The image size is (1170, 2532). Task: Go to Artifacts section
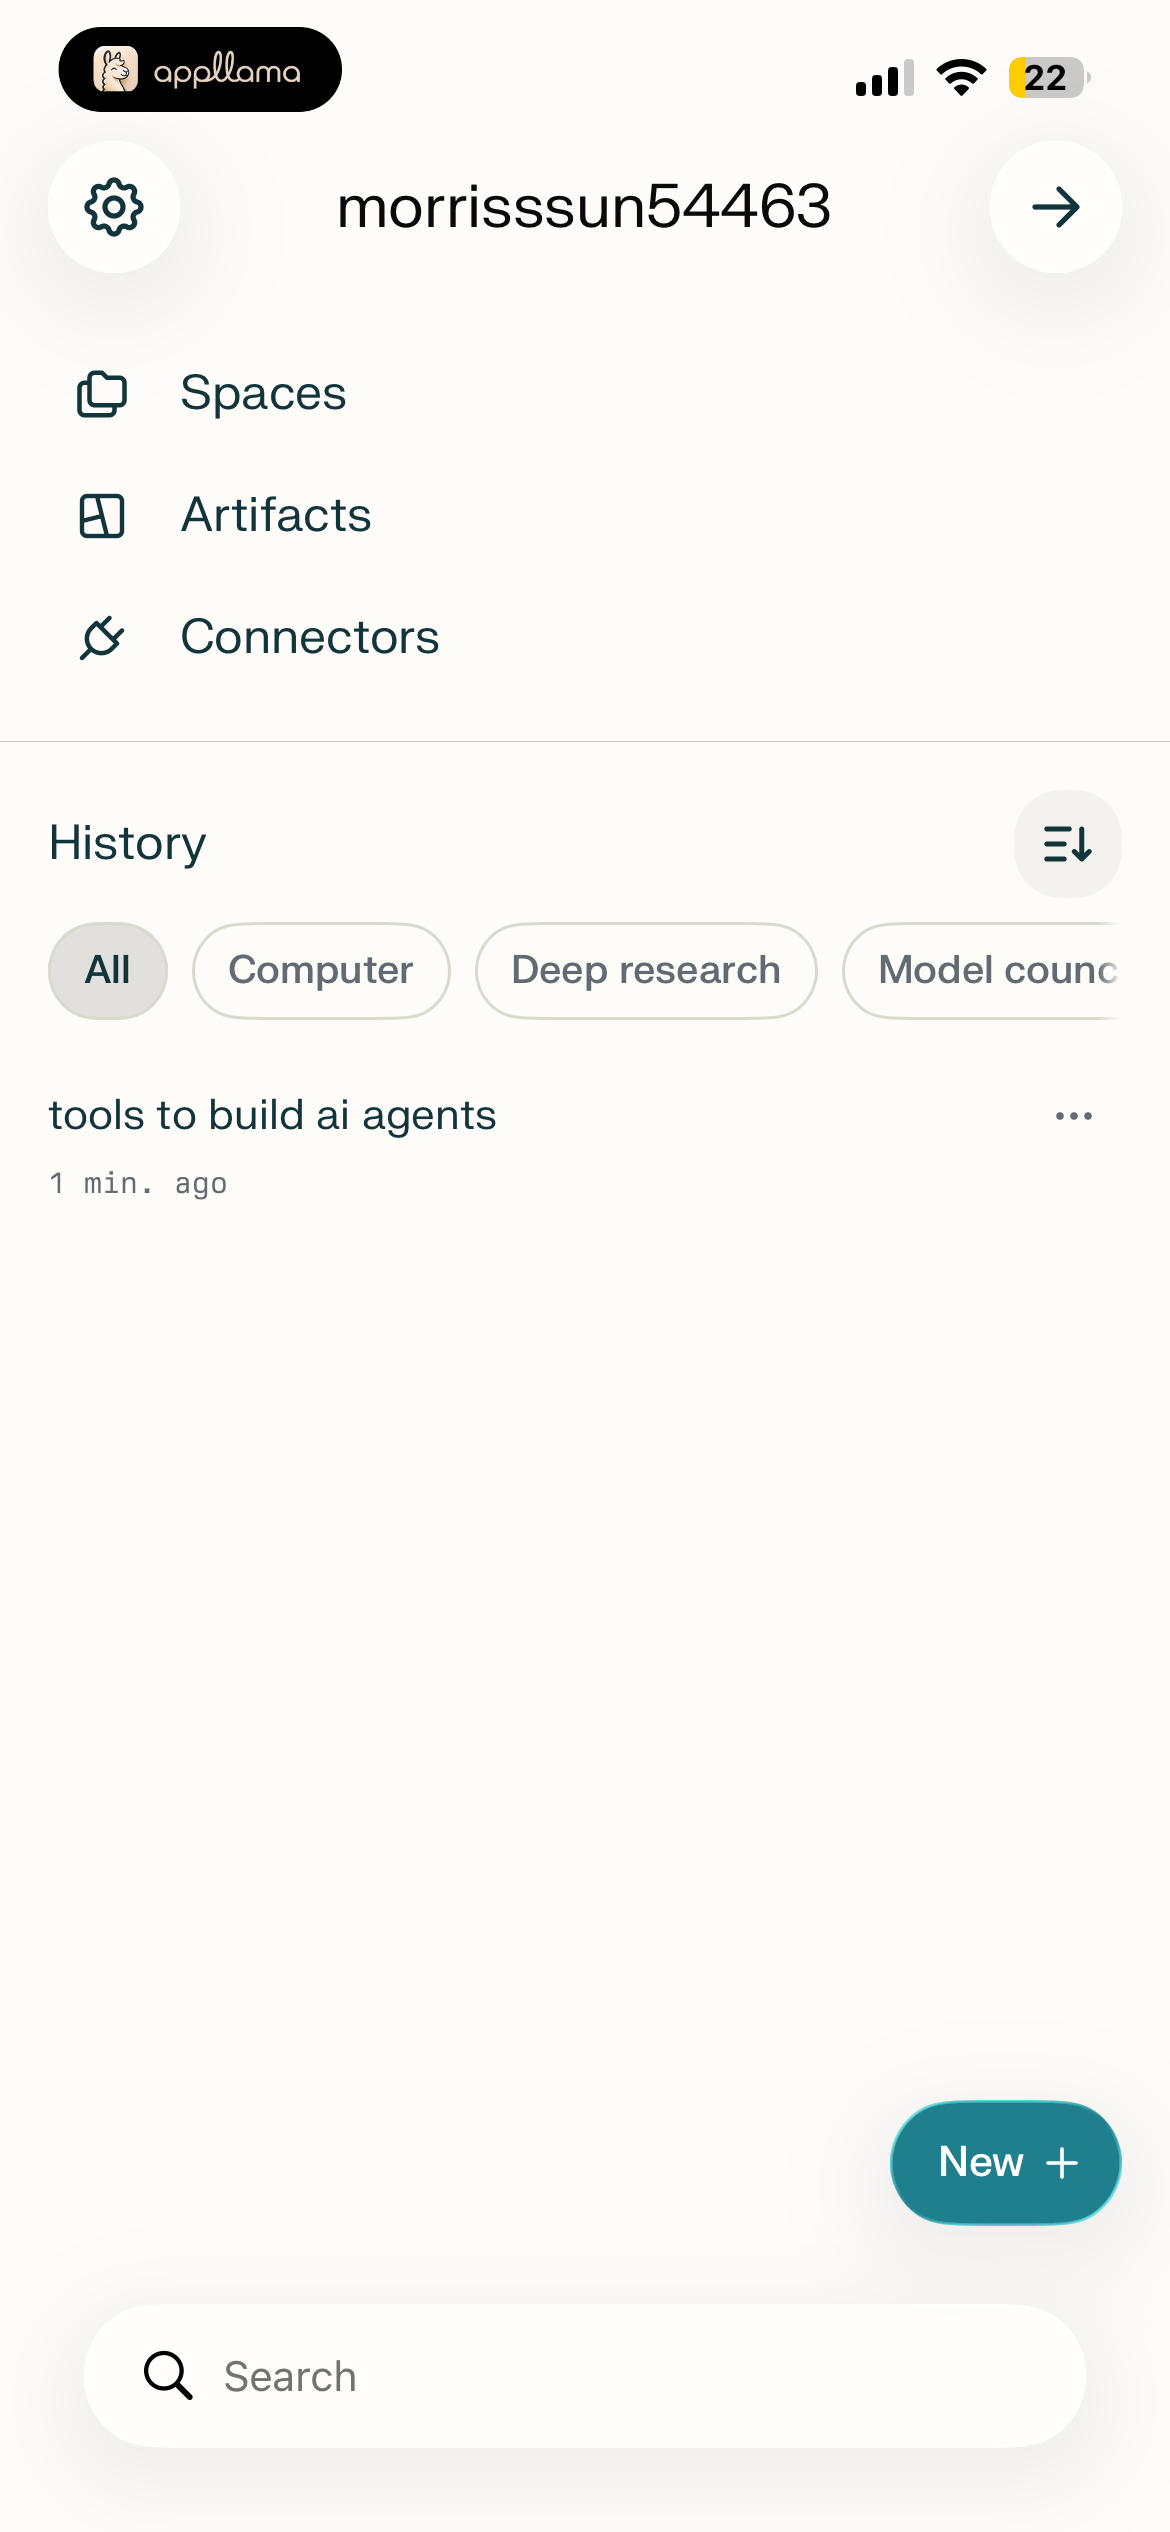(x=276, y=516)
